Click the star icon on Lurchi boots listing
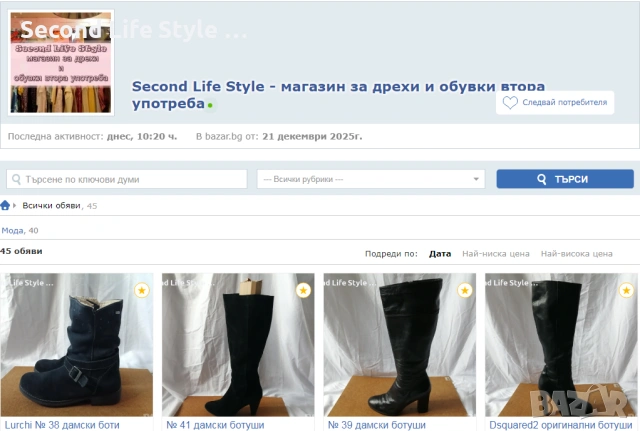This screenshot has width=640, height=431. (141, 290)
